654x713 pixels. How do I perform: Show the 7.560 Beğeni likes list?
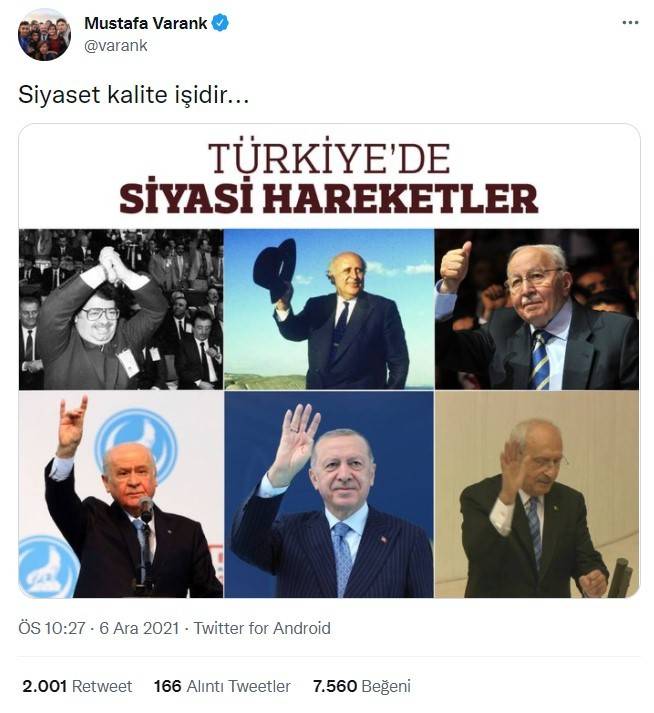[x=362, y=686]
